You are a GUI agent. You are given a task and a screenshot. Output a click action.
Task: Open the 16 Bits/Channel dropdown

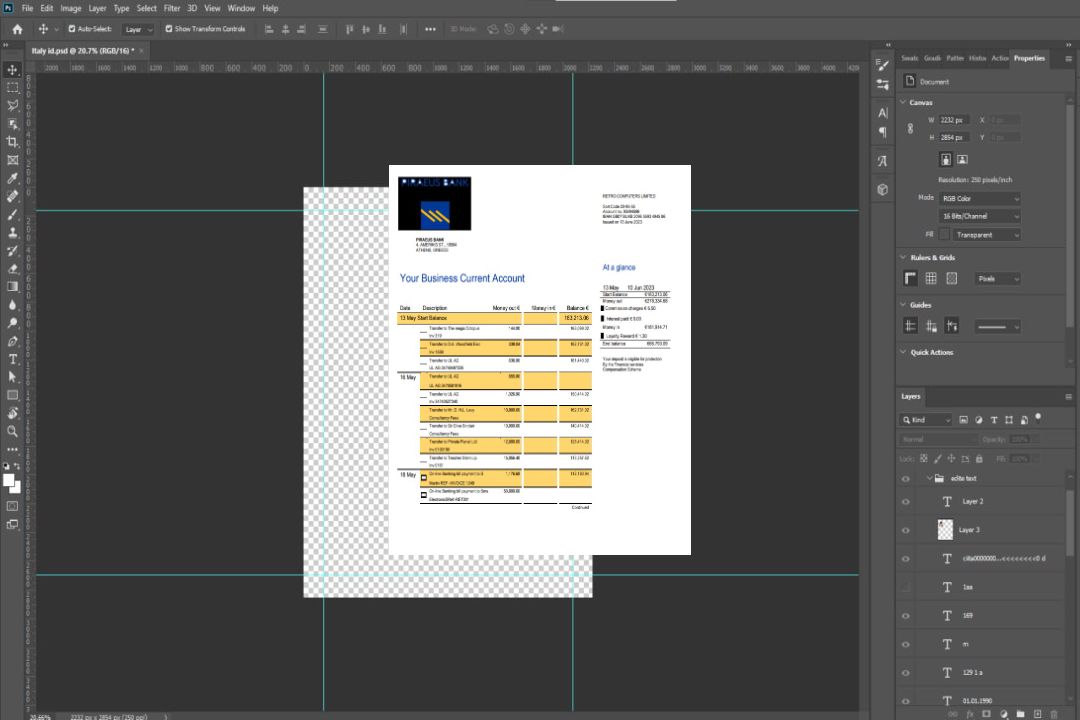[x=980, y=217]
